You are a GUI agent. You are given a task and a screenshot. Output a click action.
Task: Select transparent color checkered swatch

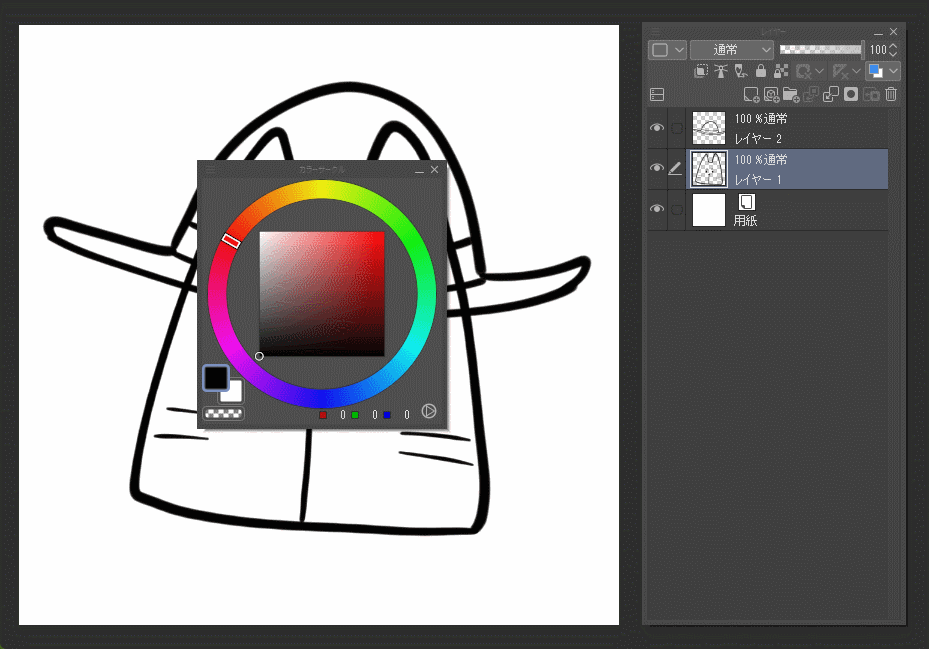pyautogui.click(x=223, y=413)
